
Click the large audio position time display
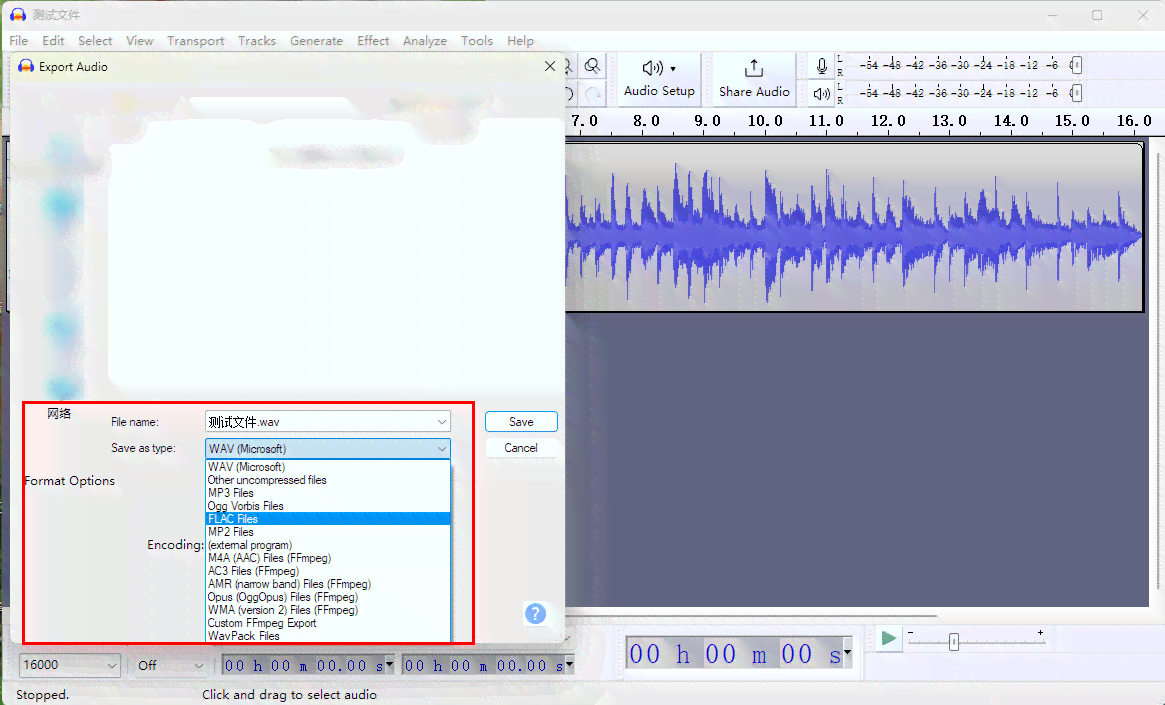[x=734, y=654]
